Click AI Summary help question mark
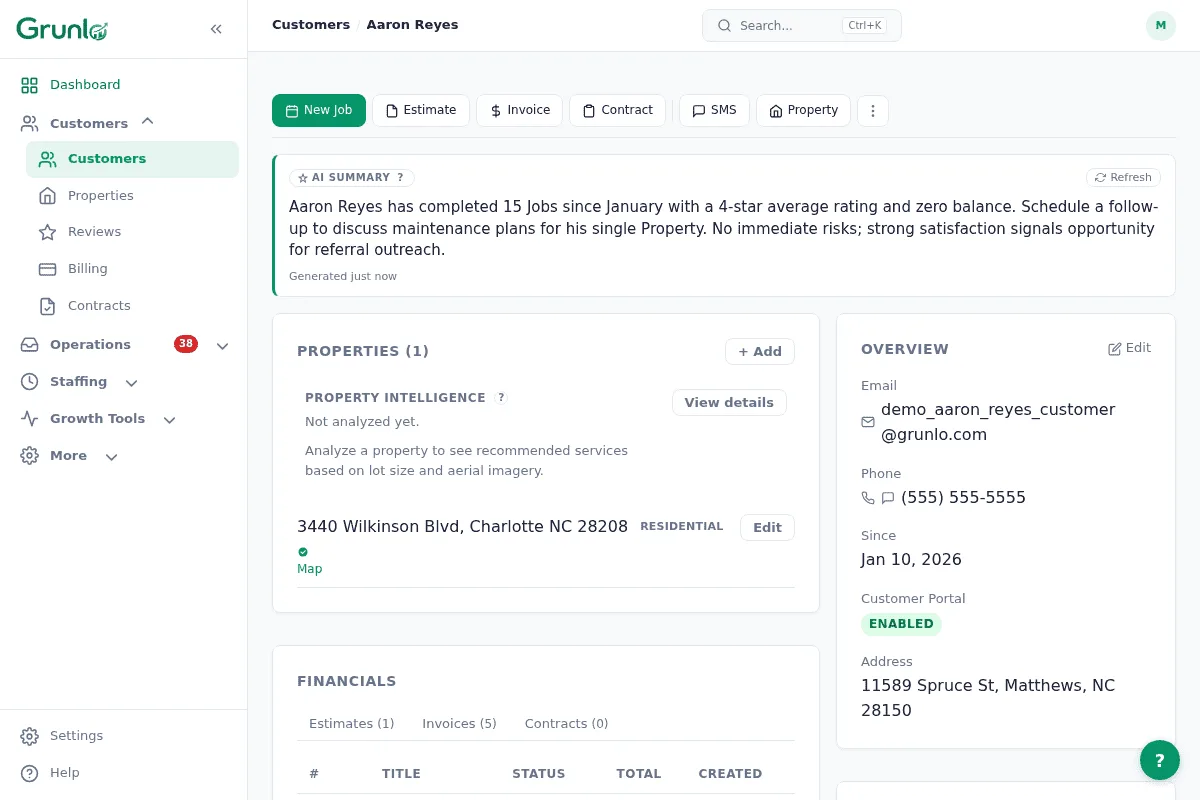 pyautogui.click(x=400, y=177)
